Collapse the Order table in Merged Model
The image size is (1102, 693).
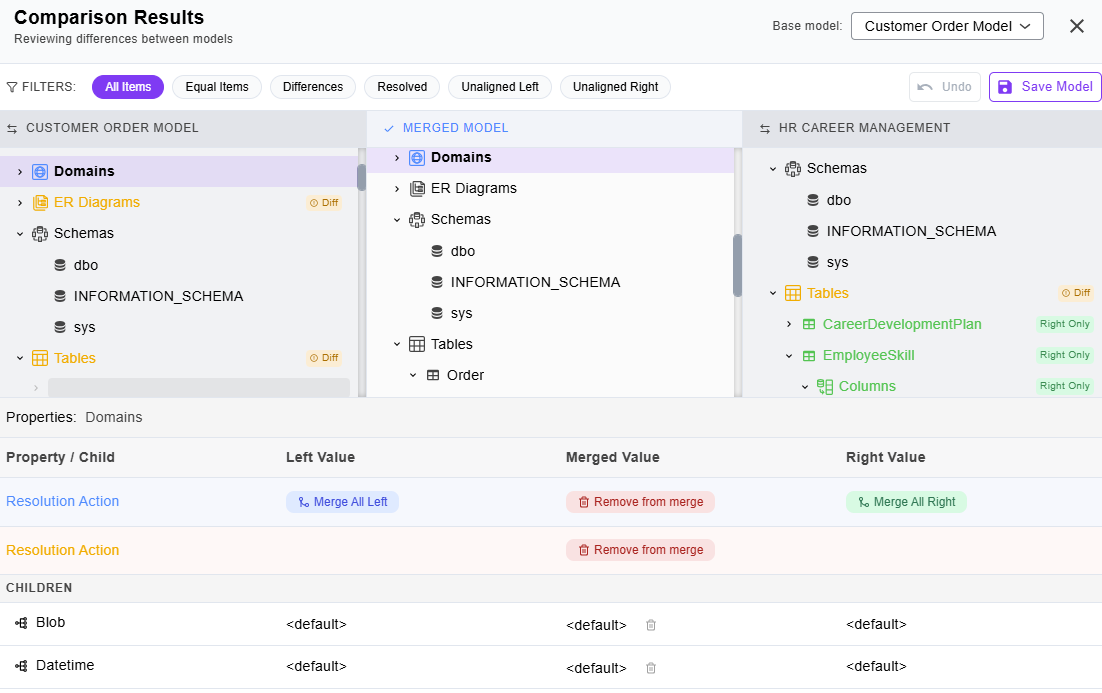click(413, 375)
